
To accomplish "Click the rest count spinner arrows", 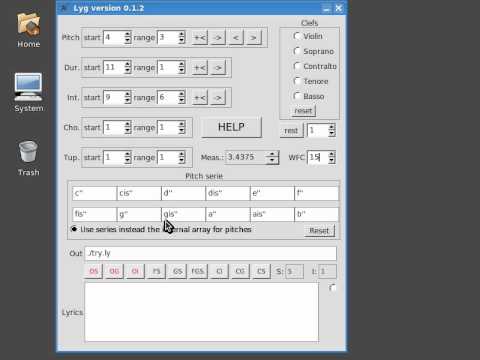I will click(x=332, y=130).
